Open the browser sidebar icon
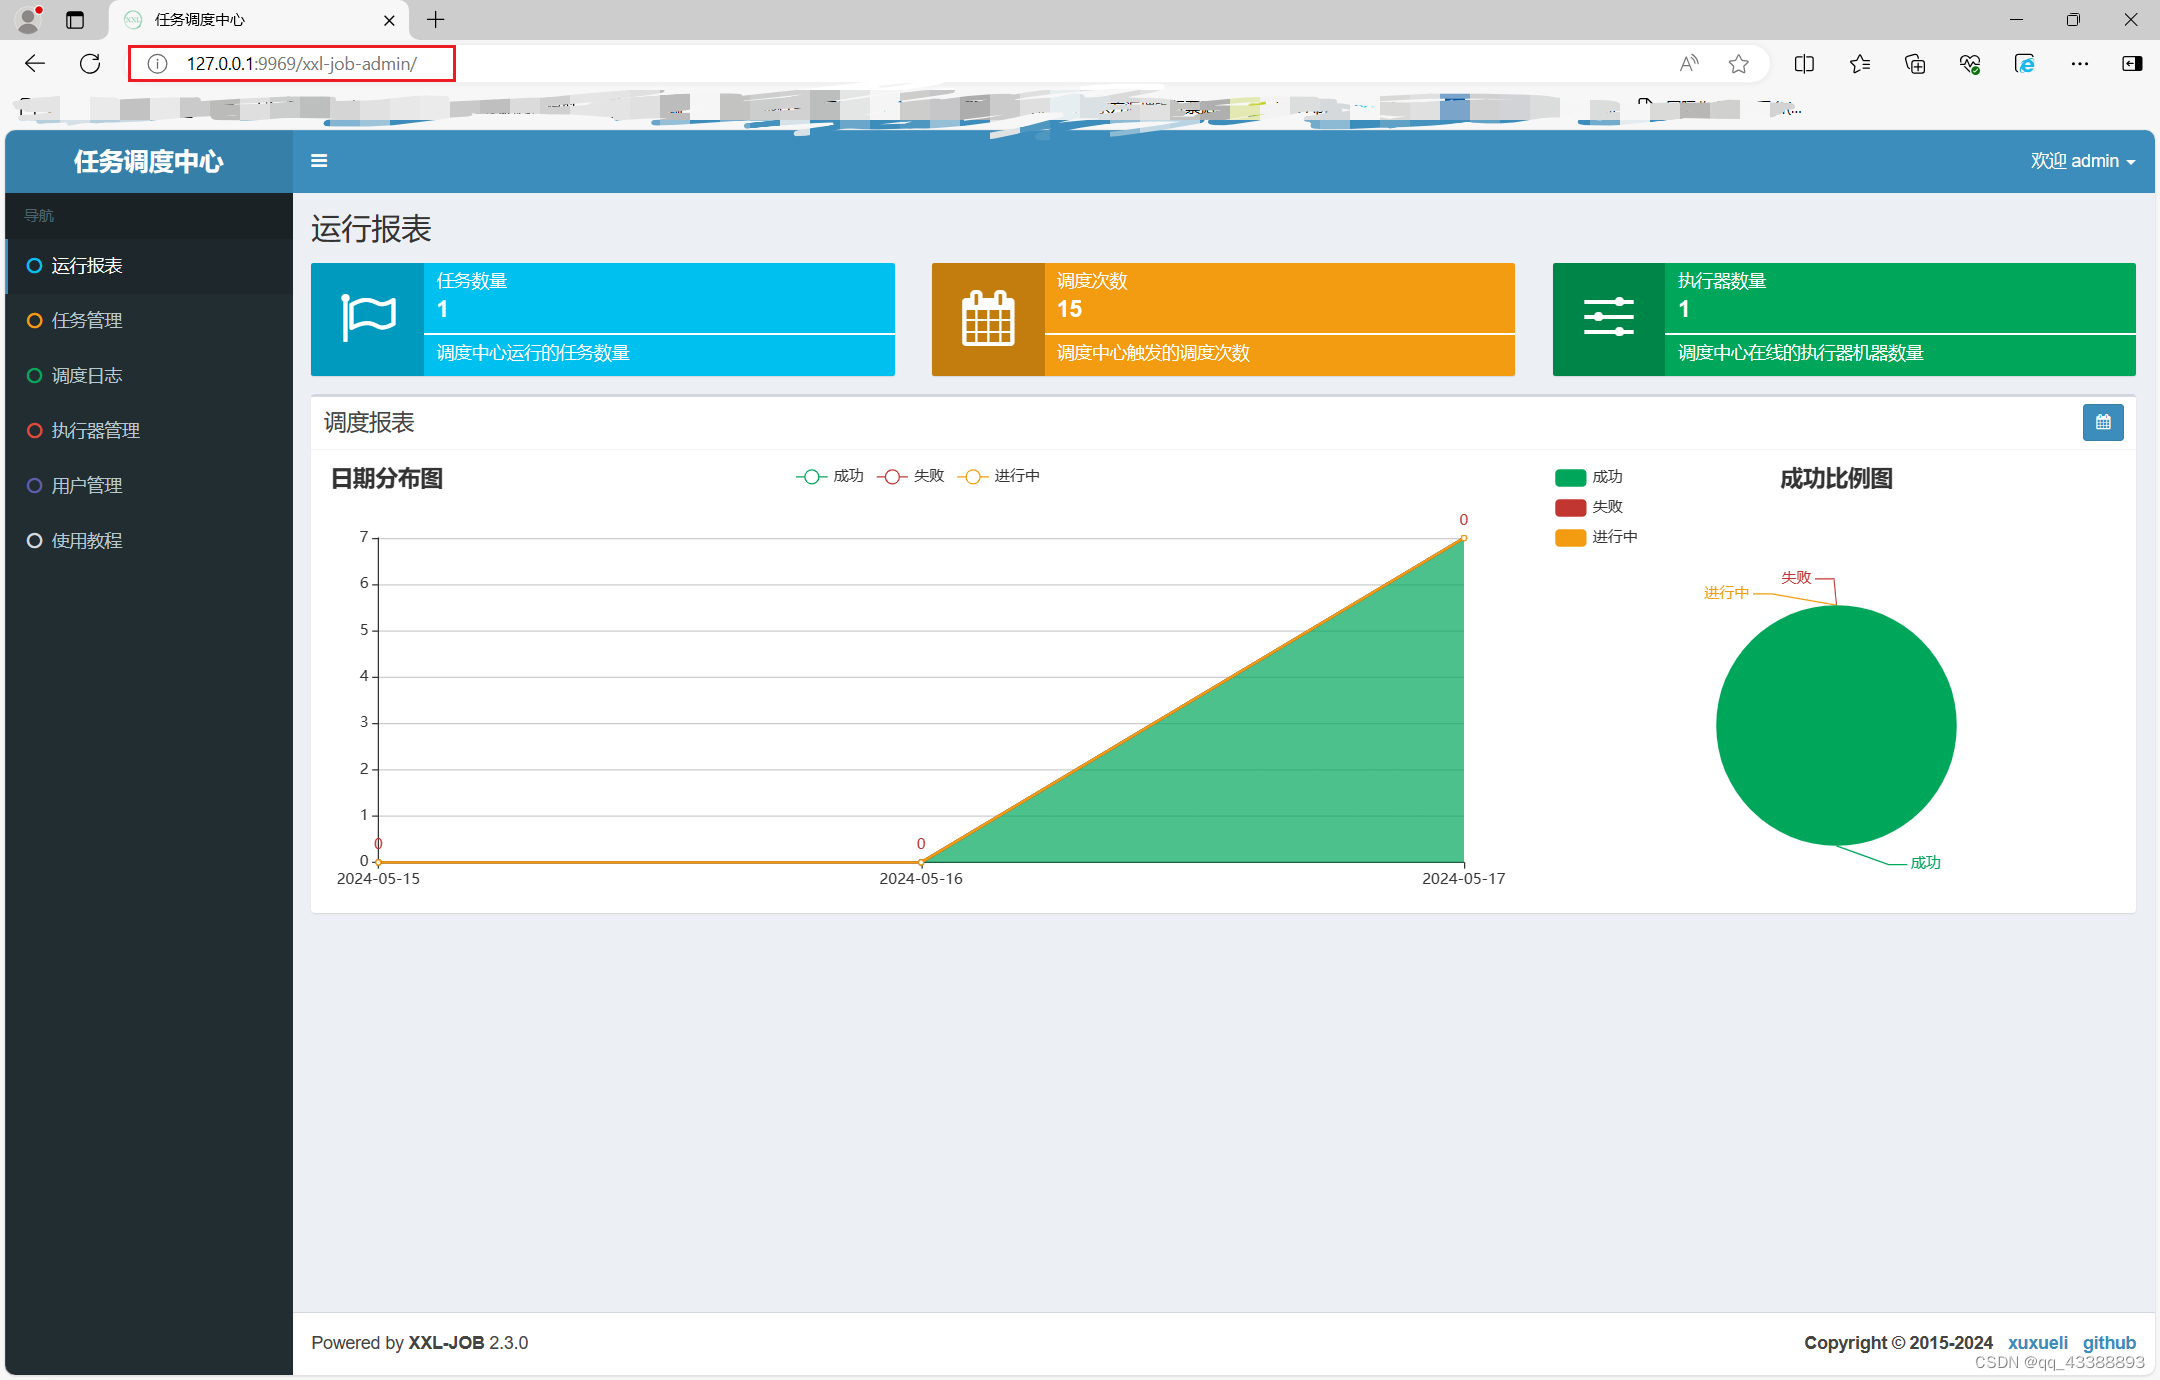The width and height of the screenshot is (2160, 1380). (2132, 64)
